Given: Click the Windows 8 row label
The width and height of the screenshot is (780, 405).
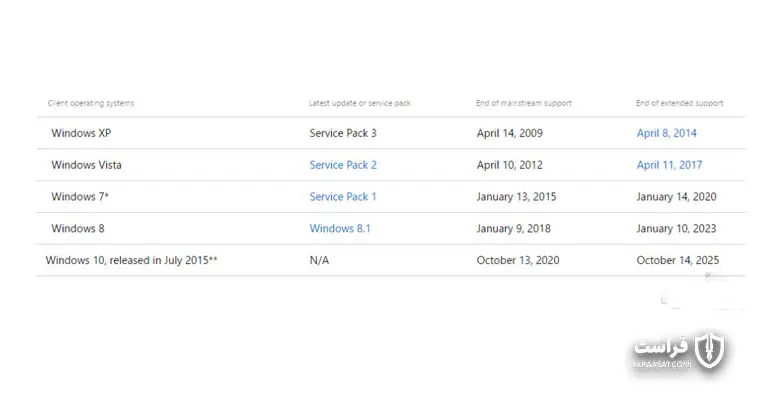Looking at the screenshot, I should click(78, 229).
